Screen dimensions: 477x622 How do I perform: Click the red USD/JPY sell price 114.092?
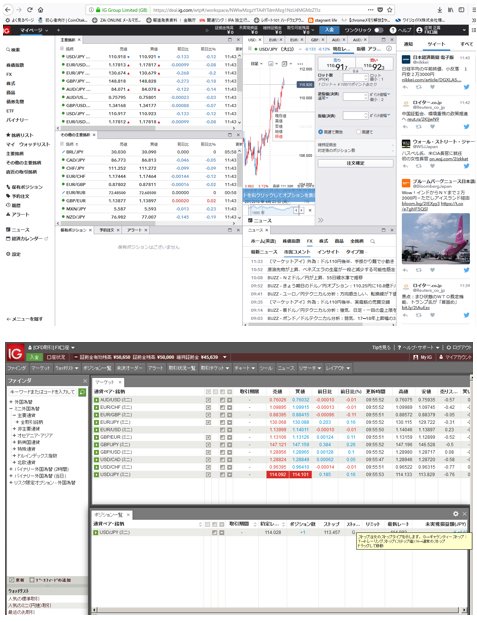pos(277,474)
